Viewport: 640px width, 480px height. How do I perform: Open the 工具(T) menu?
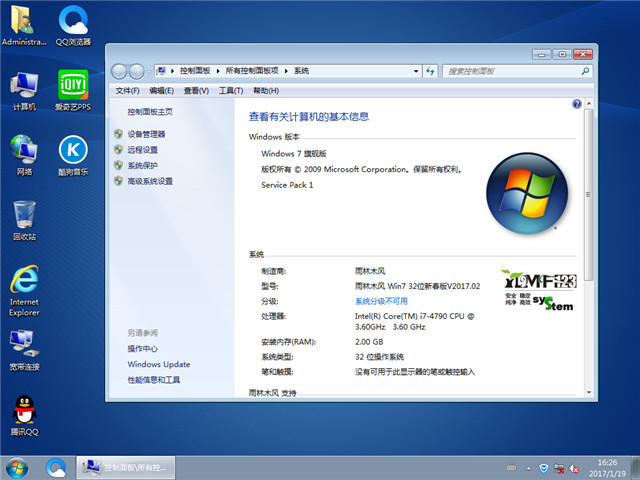pyautogui.click(x=231, y=91)
